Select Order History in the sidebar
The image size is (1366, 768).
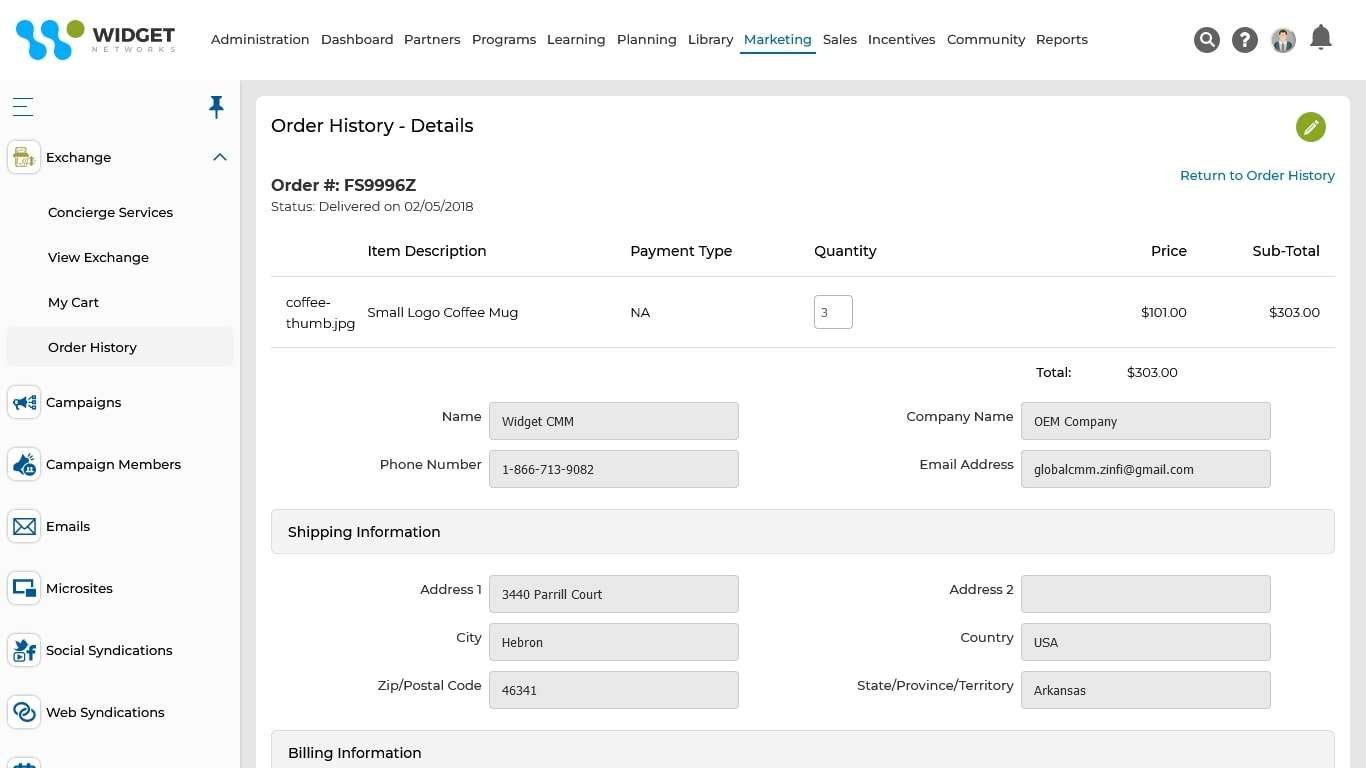[92, 347]
